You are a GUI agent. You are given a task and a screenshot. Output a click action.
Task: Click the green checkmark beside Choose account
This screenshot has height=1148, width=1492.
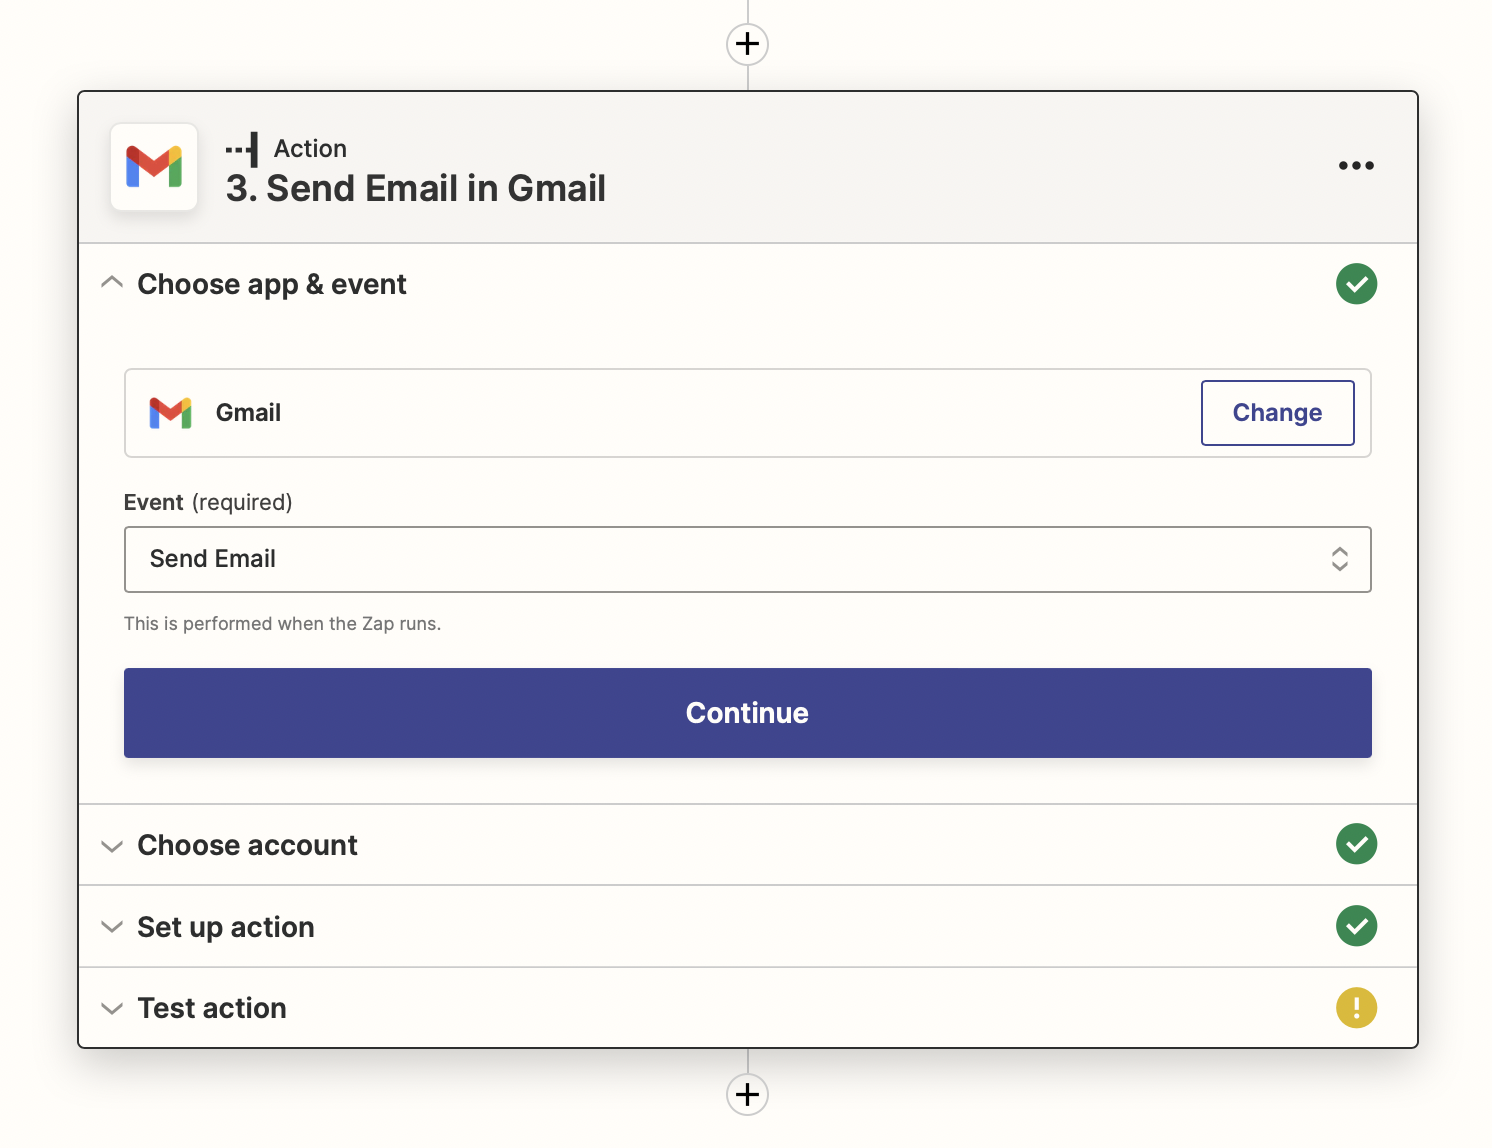[x=1356, y=845]
